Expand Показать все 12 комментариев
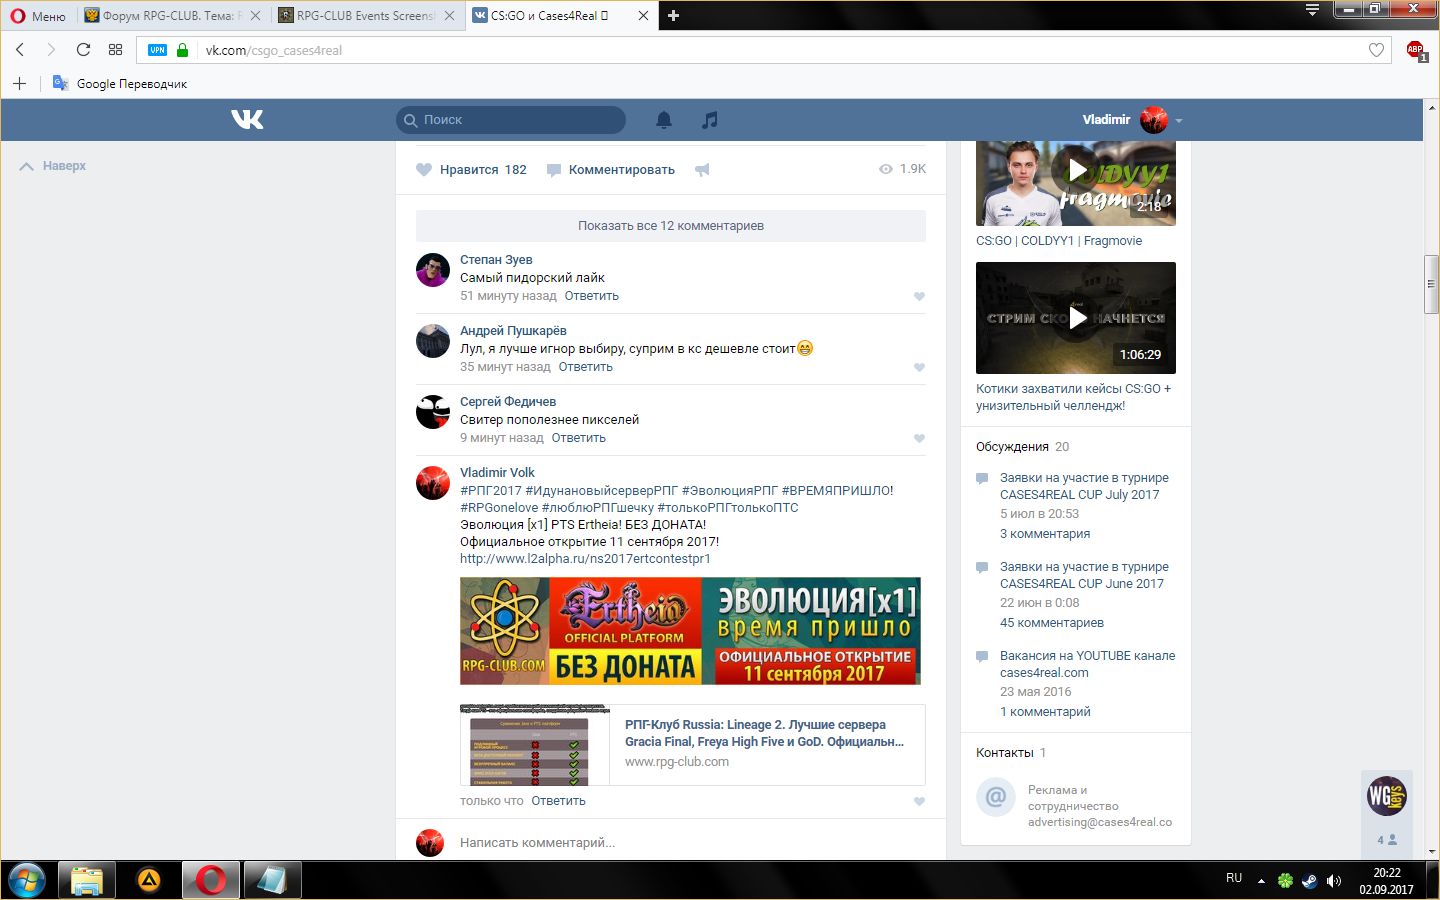This screenshot has width=1440, height=900. 671,226
